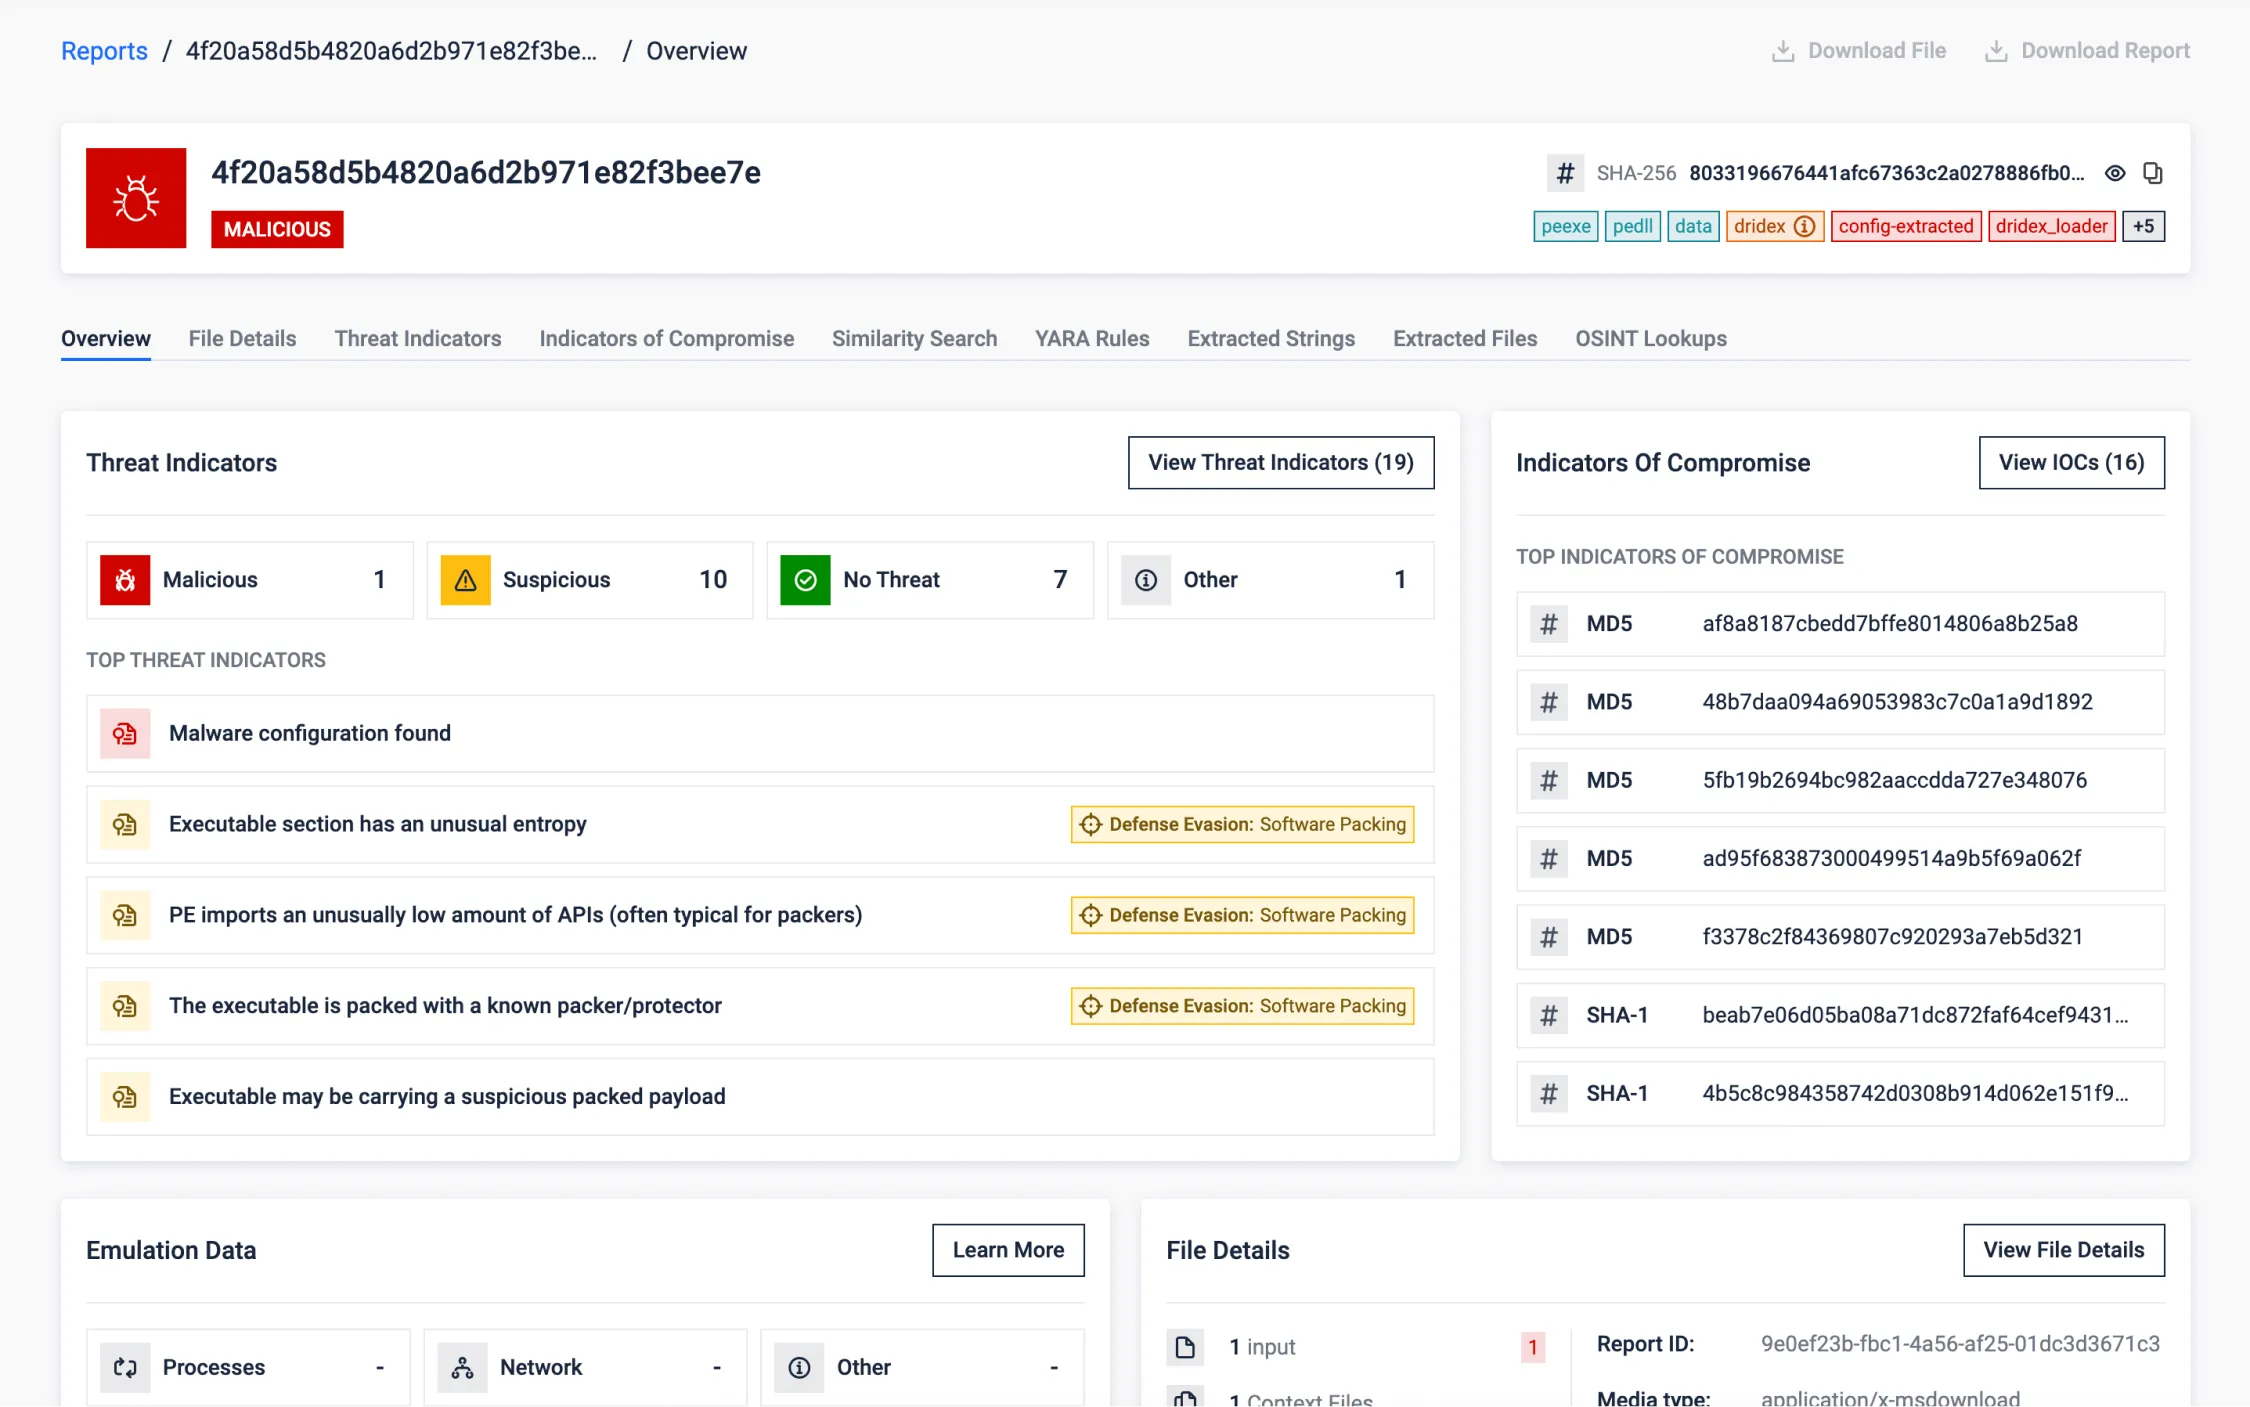Go back to Reports breadcrumb link
Viewport: 2250px width, 1407px height.
104,51
